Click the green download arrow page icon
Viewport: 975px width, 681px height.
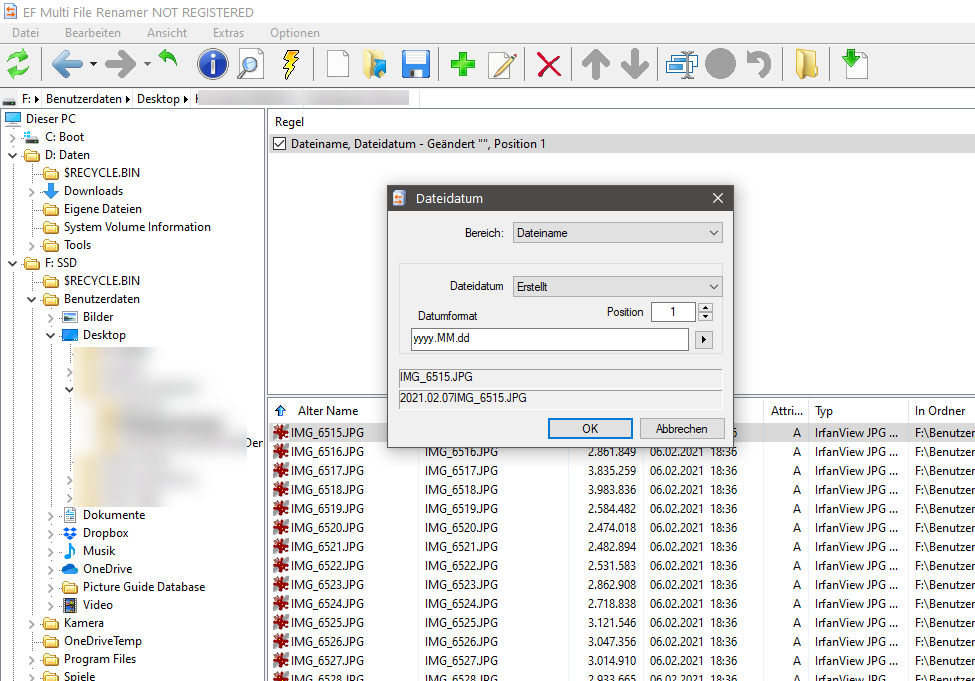click(855, 64)
